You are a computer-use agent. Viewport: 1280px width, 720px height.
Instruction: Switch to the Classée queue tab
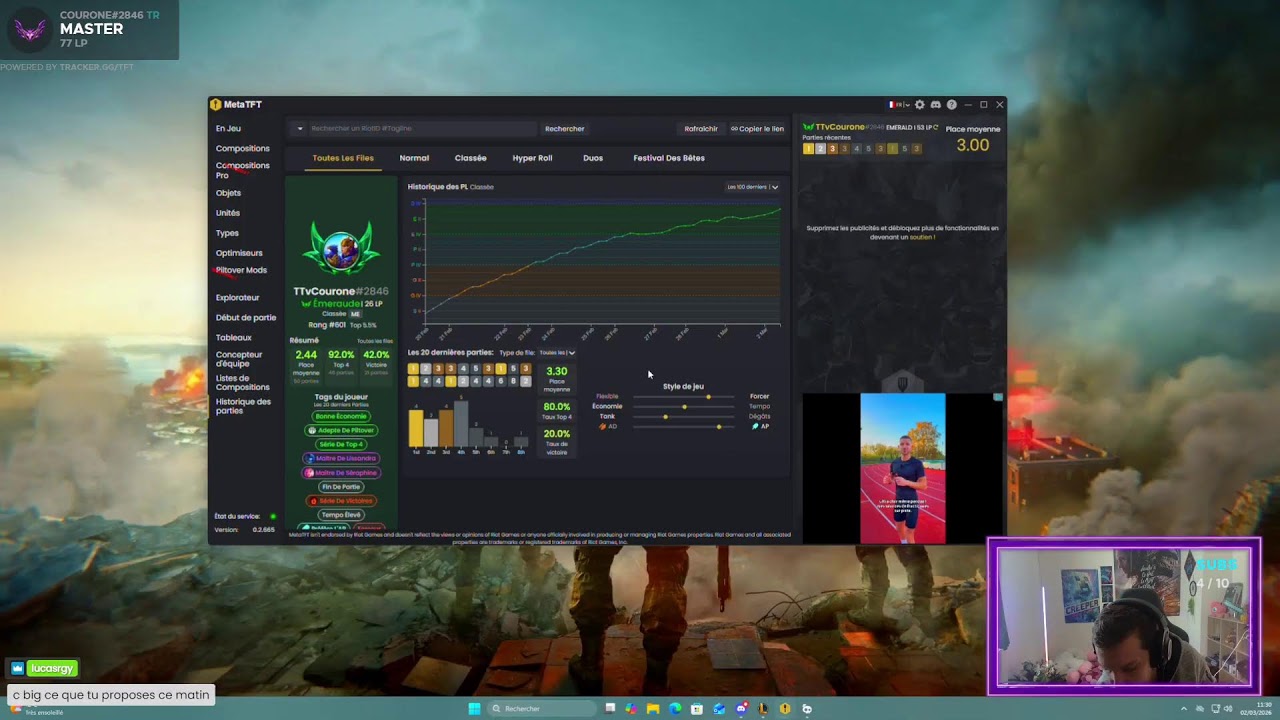click(470, 158)
